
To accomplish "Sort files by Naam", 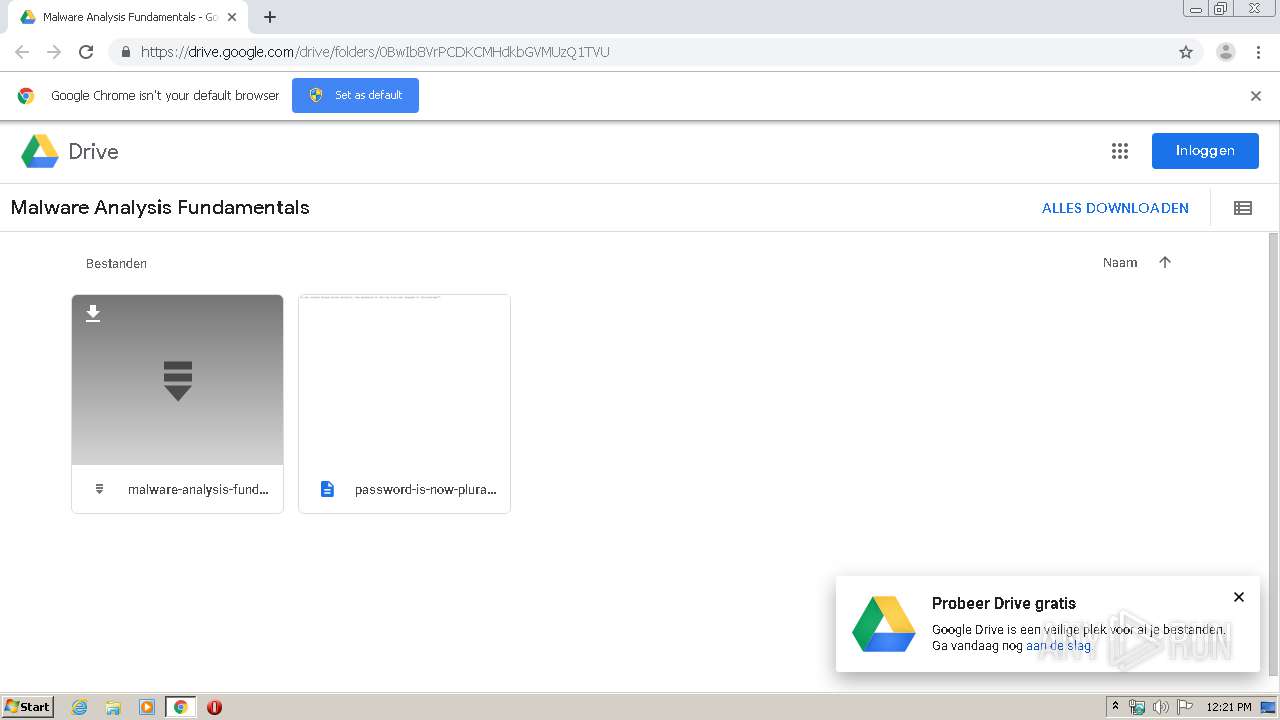I will [1120, 263].
